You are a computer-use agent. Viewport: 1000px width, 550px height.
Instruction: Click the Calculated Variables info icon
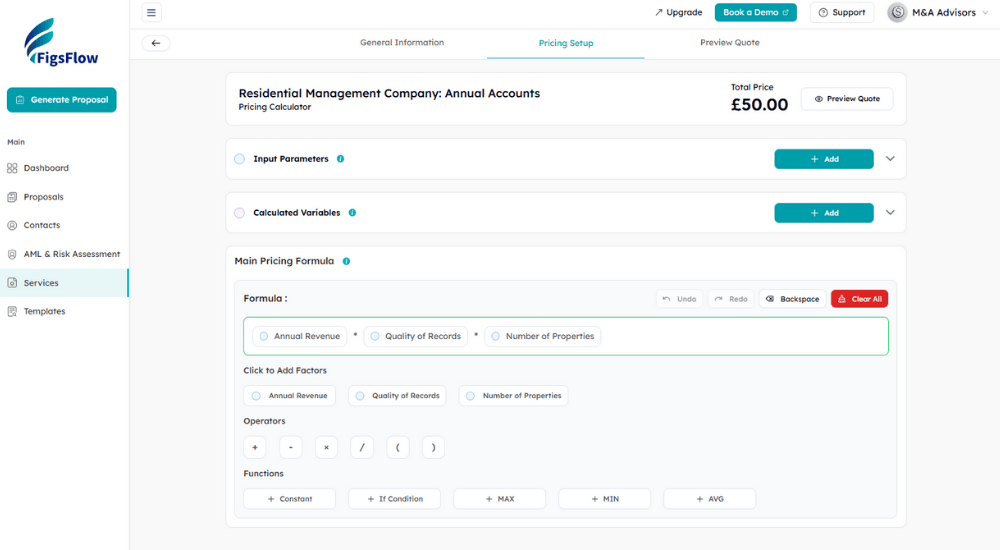[352, 212]
